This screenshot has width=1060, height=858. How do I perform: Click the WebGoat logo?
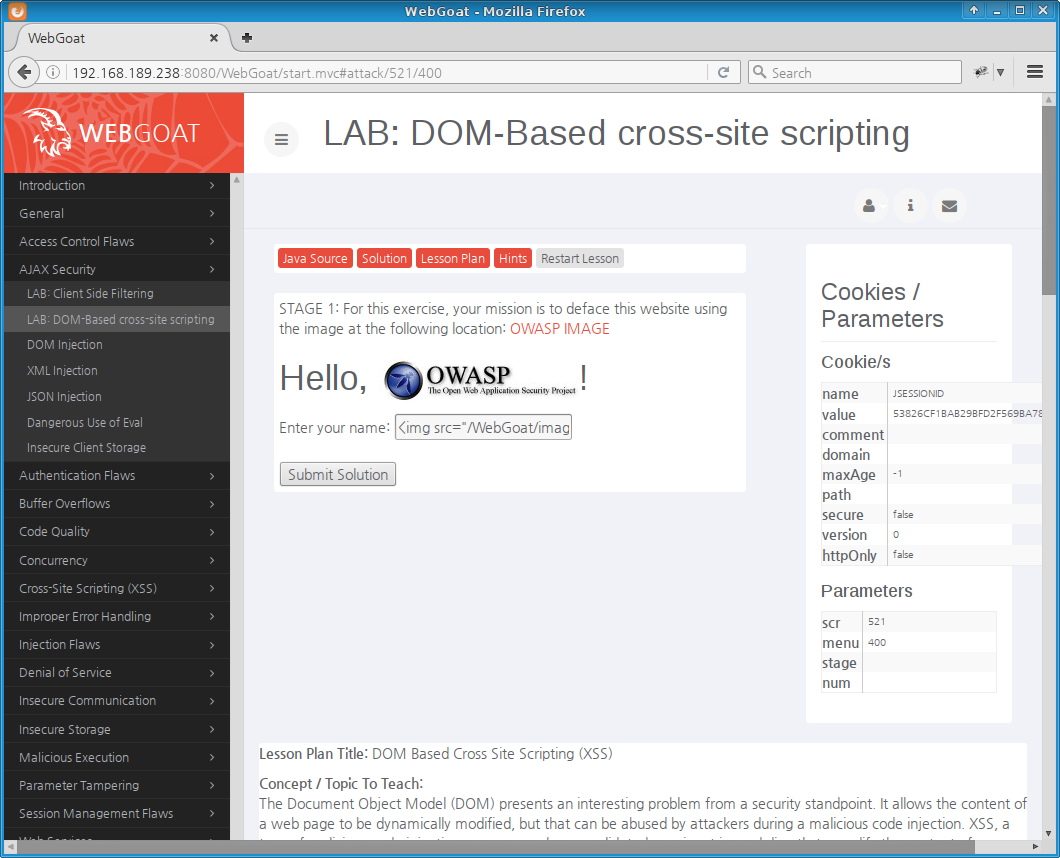click(124, 133)
